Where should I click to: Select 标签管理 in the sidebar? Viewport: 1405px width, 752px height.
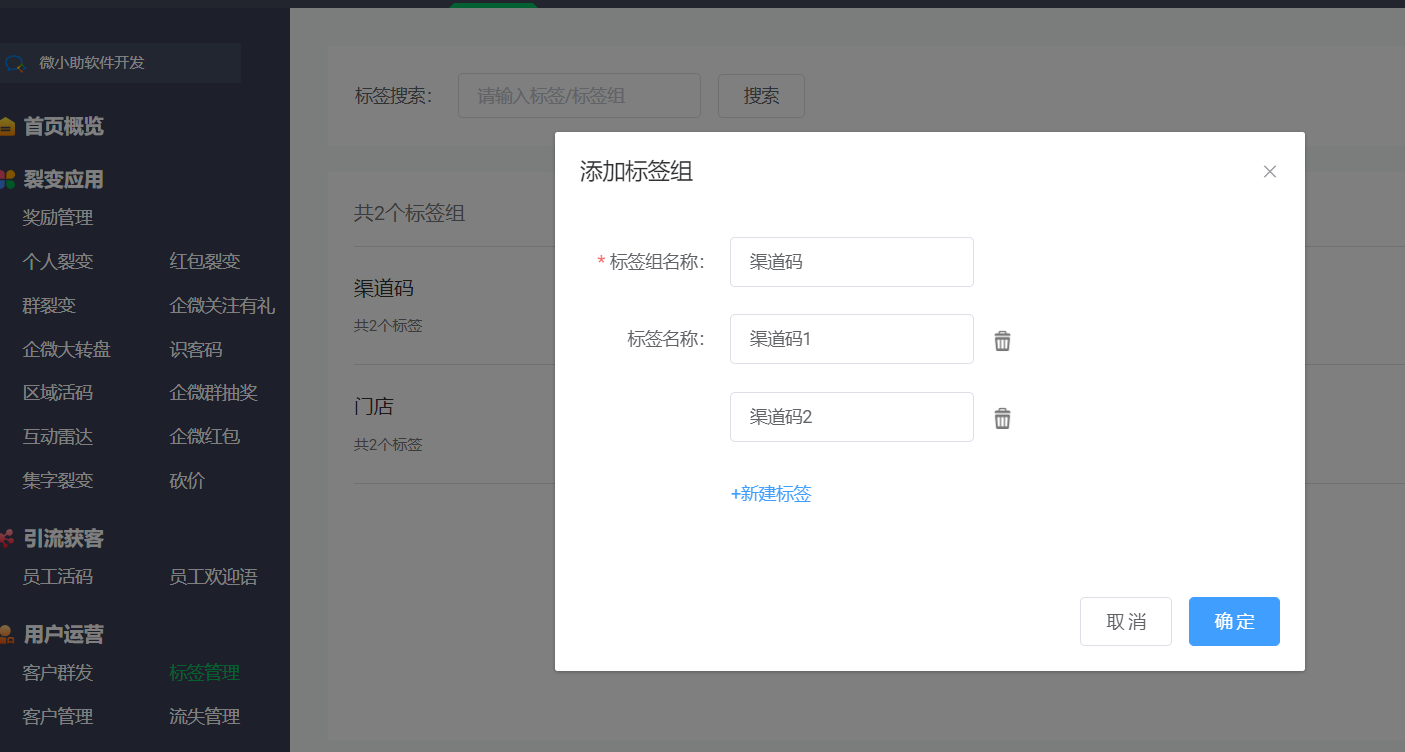coord(205,673)
